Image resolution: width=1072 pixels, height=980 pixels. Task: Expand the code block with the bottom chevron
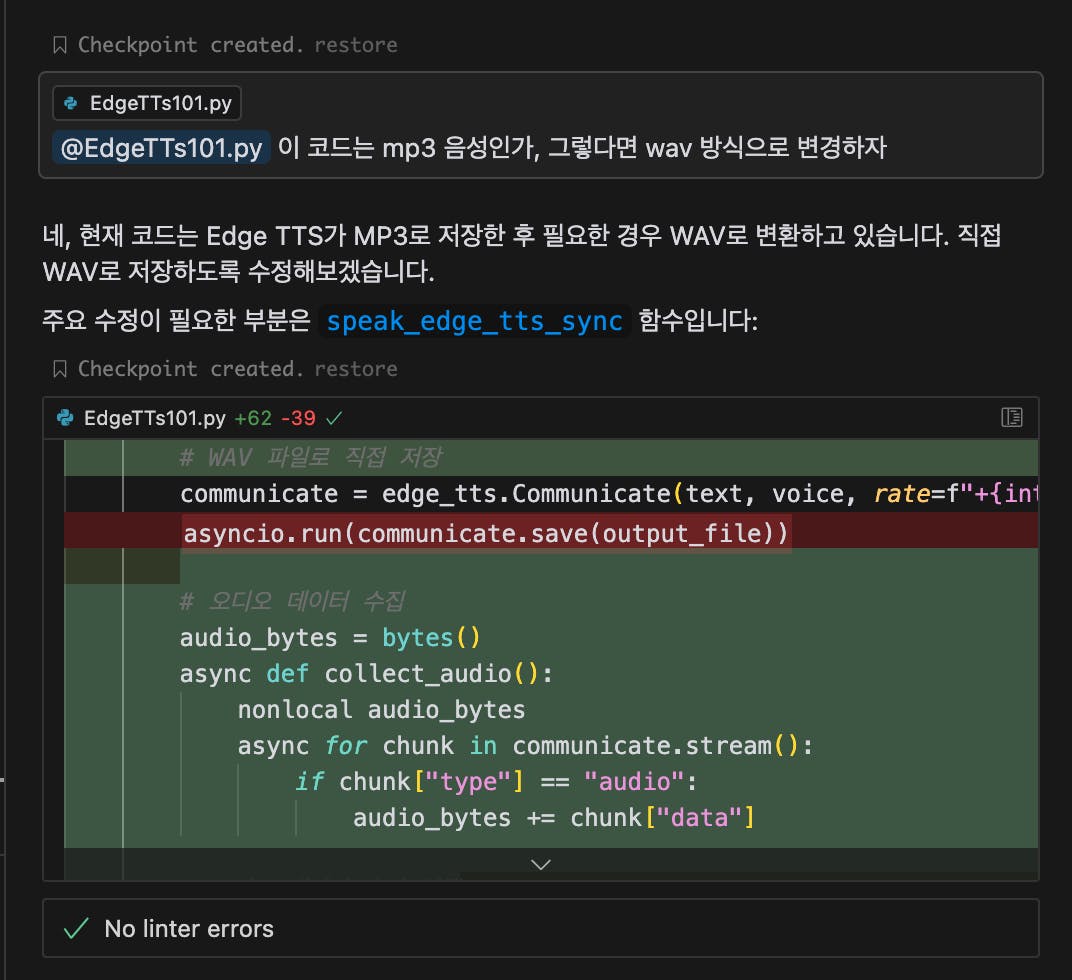[540, 864]
